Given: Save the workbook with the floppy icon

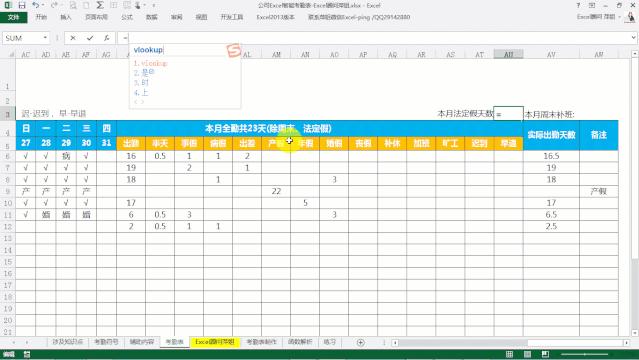Looking at the screenshot, I should 22,5.
